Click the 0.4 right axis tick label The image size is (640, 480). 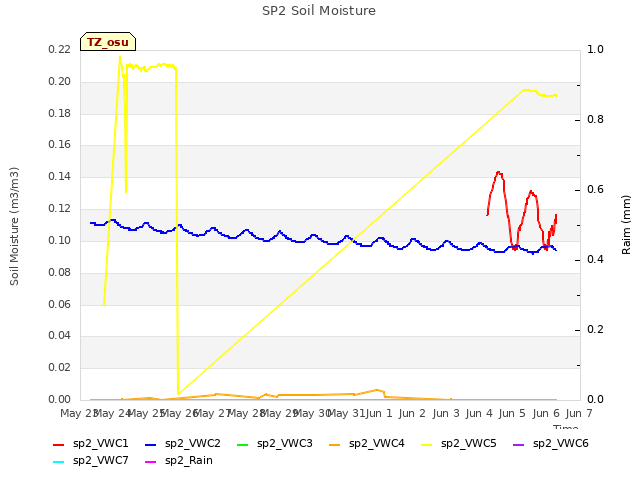click(x=595, y=259)
